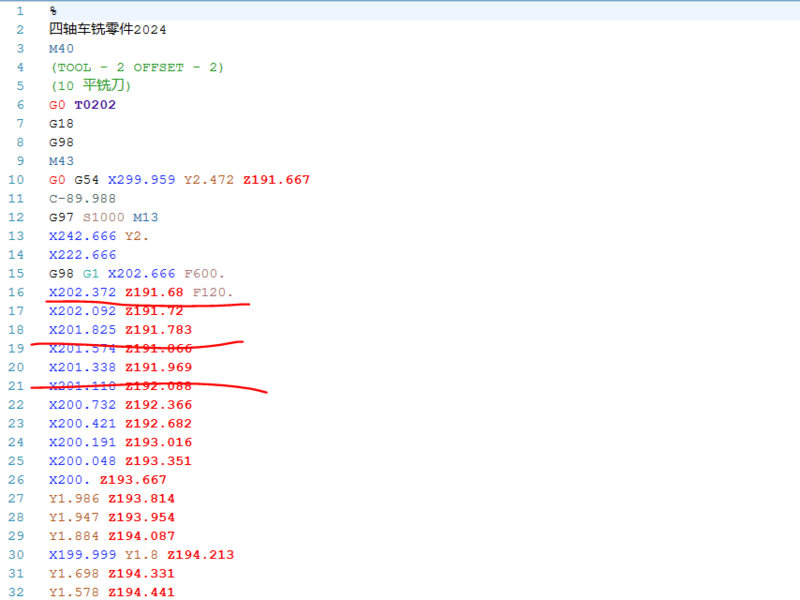Click X200.191 on line 24

click(x=83, y=442)
